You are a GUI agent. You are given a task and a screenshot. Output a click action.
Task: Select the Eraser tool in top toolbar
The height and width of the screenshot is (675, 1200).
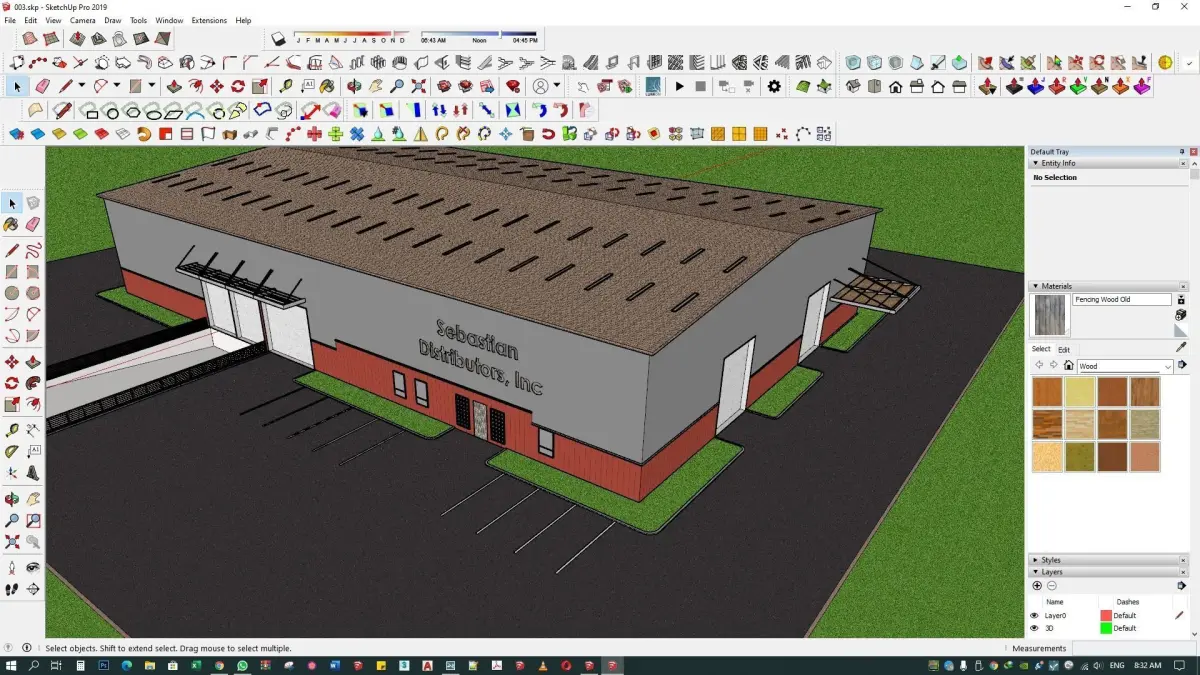(42, 86)
